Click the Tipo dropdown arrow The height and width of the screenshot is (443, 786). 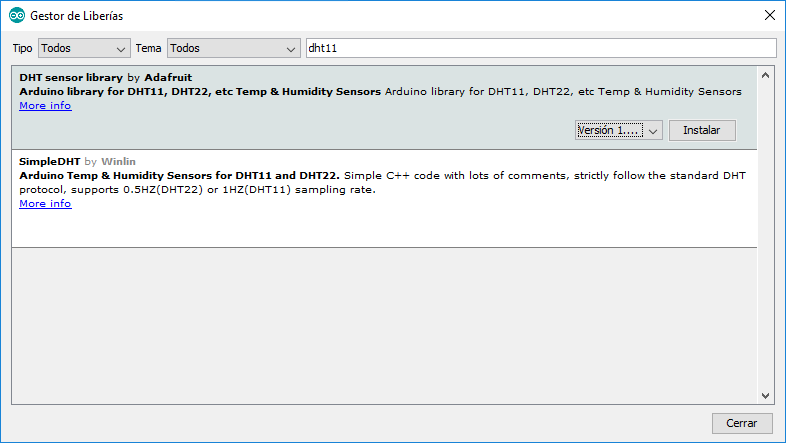(122, 48)
